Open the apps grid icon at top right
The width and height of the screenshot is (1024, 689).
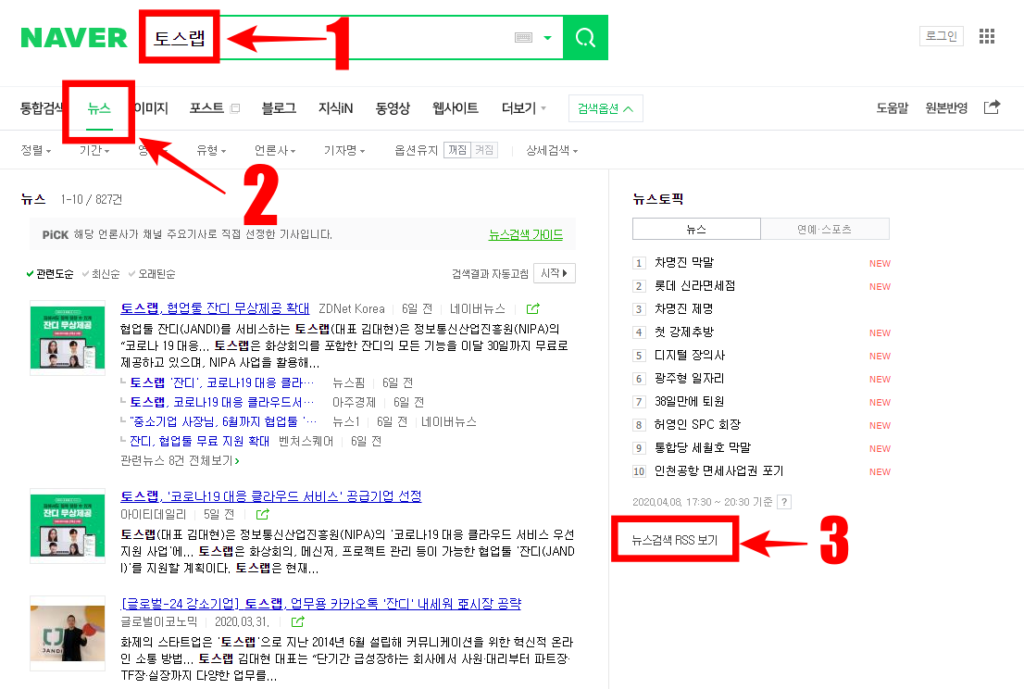point(987,37)
